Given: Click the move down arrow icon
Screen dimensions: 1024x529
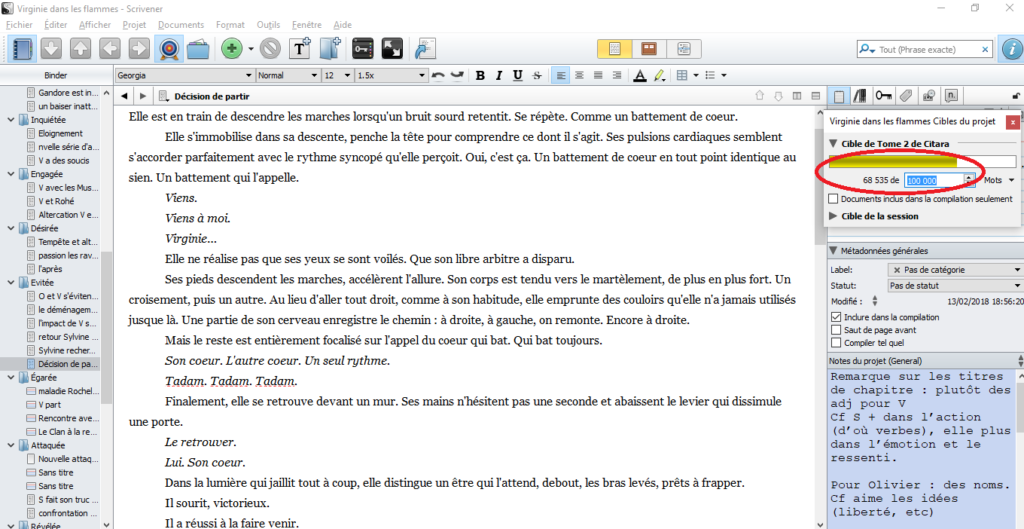Looking at the screenshot, I should click(52, 49).
